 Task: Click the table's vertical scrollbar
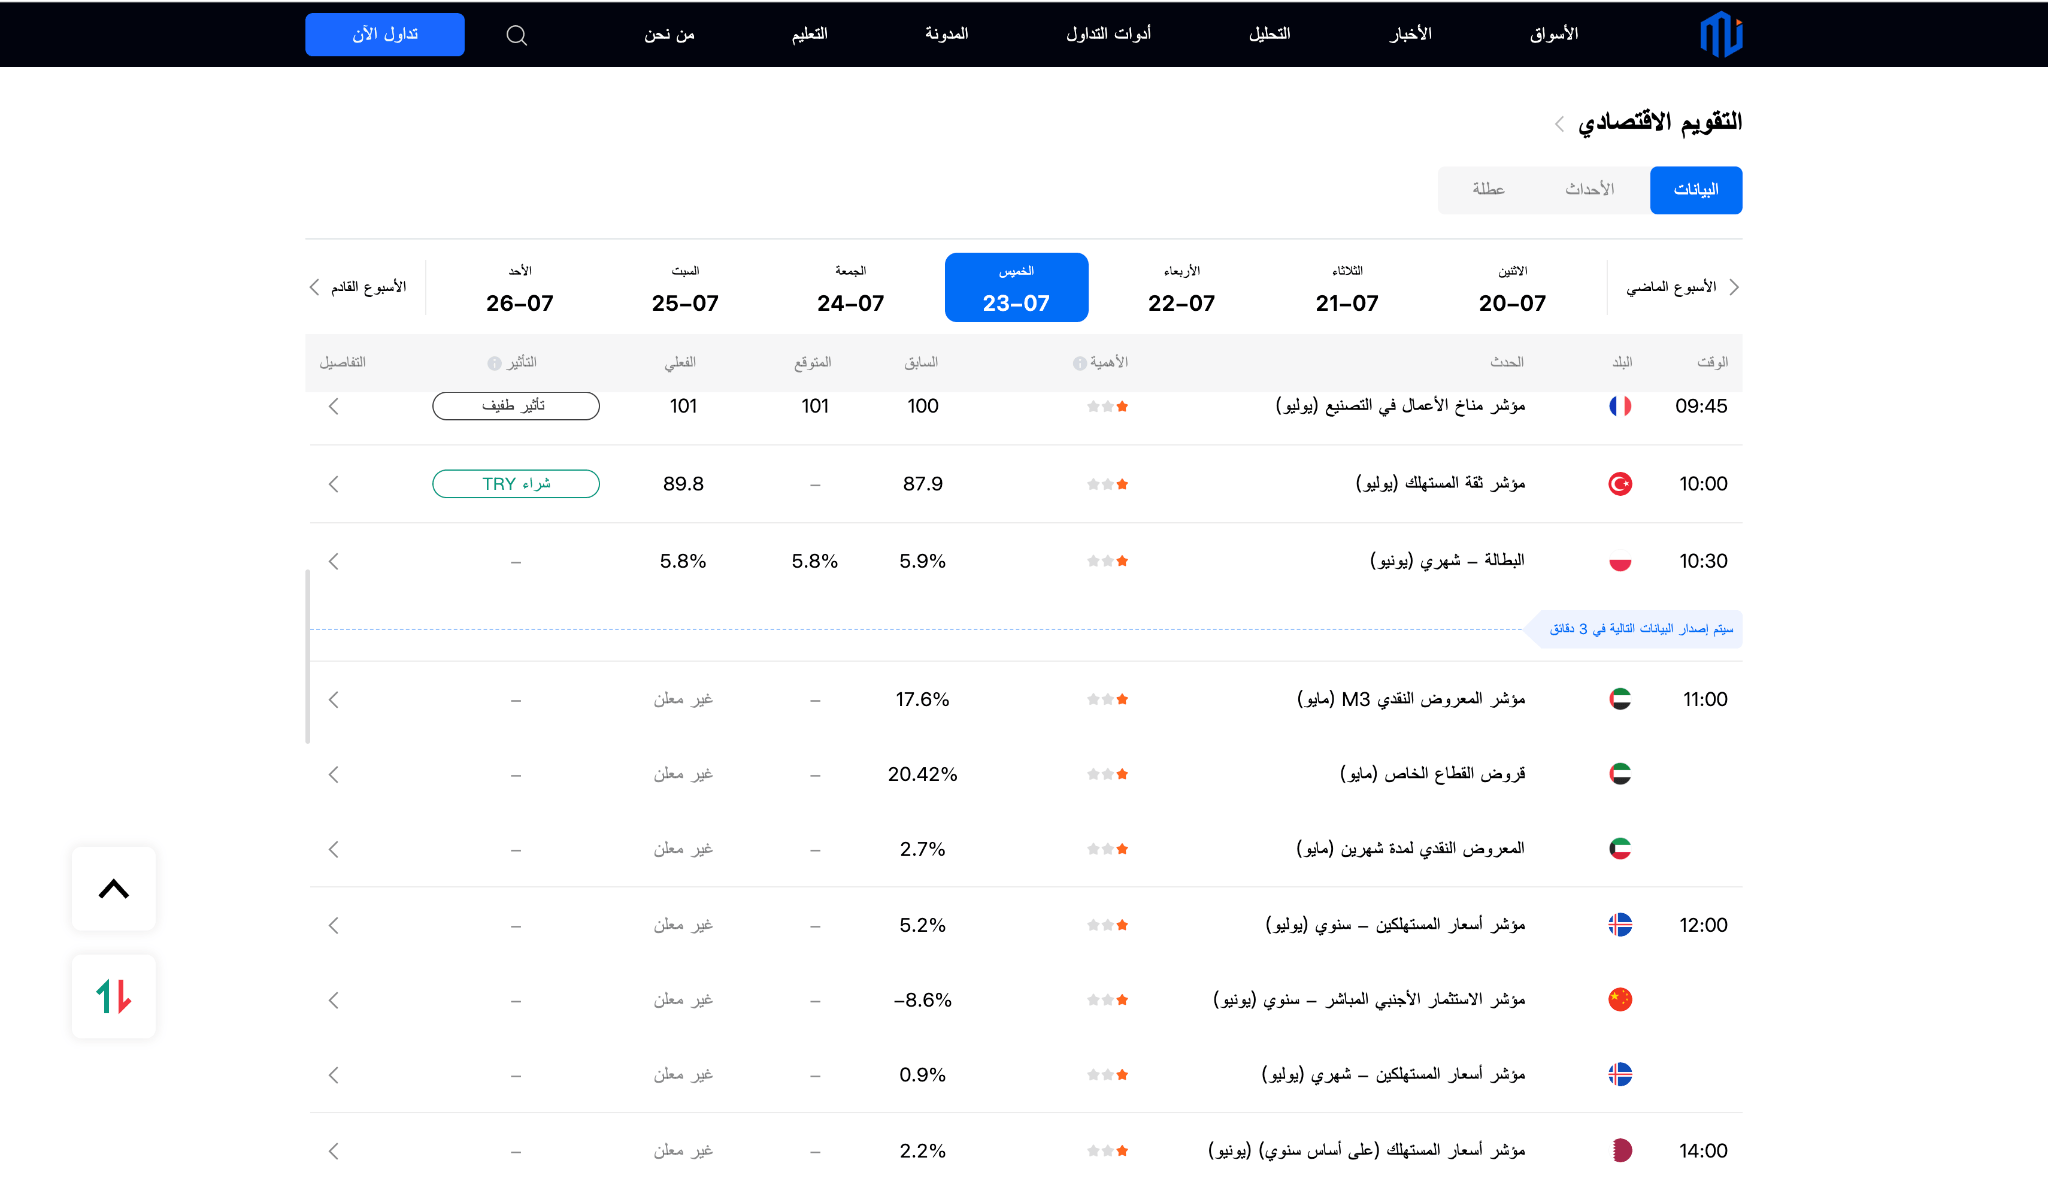pos(308,656)
